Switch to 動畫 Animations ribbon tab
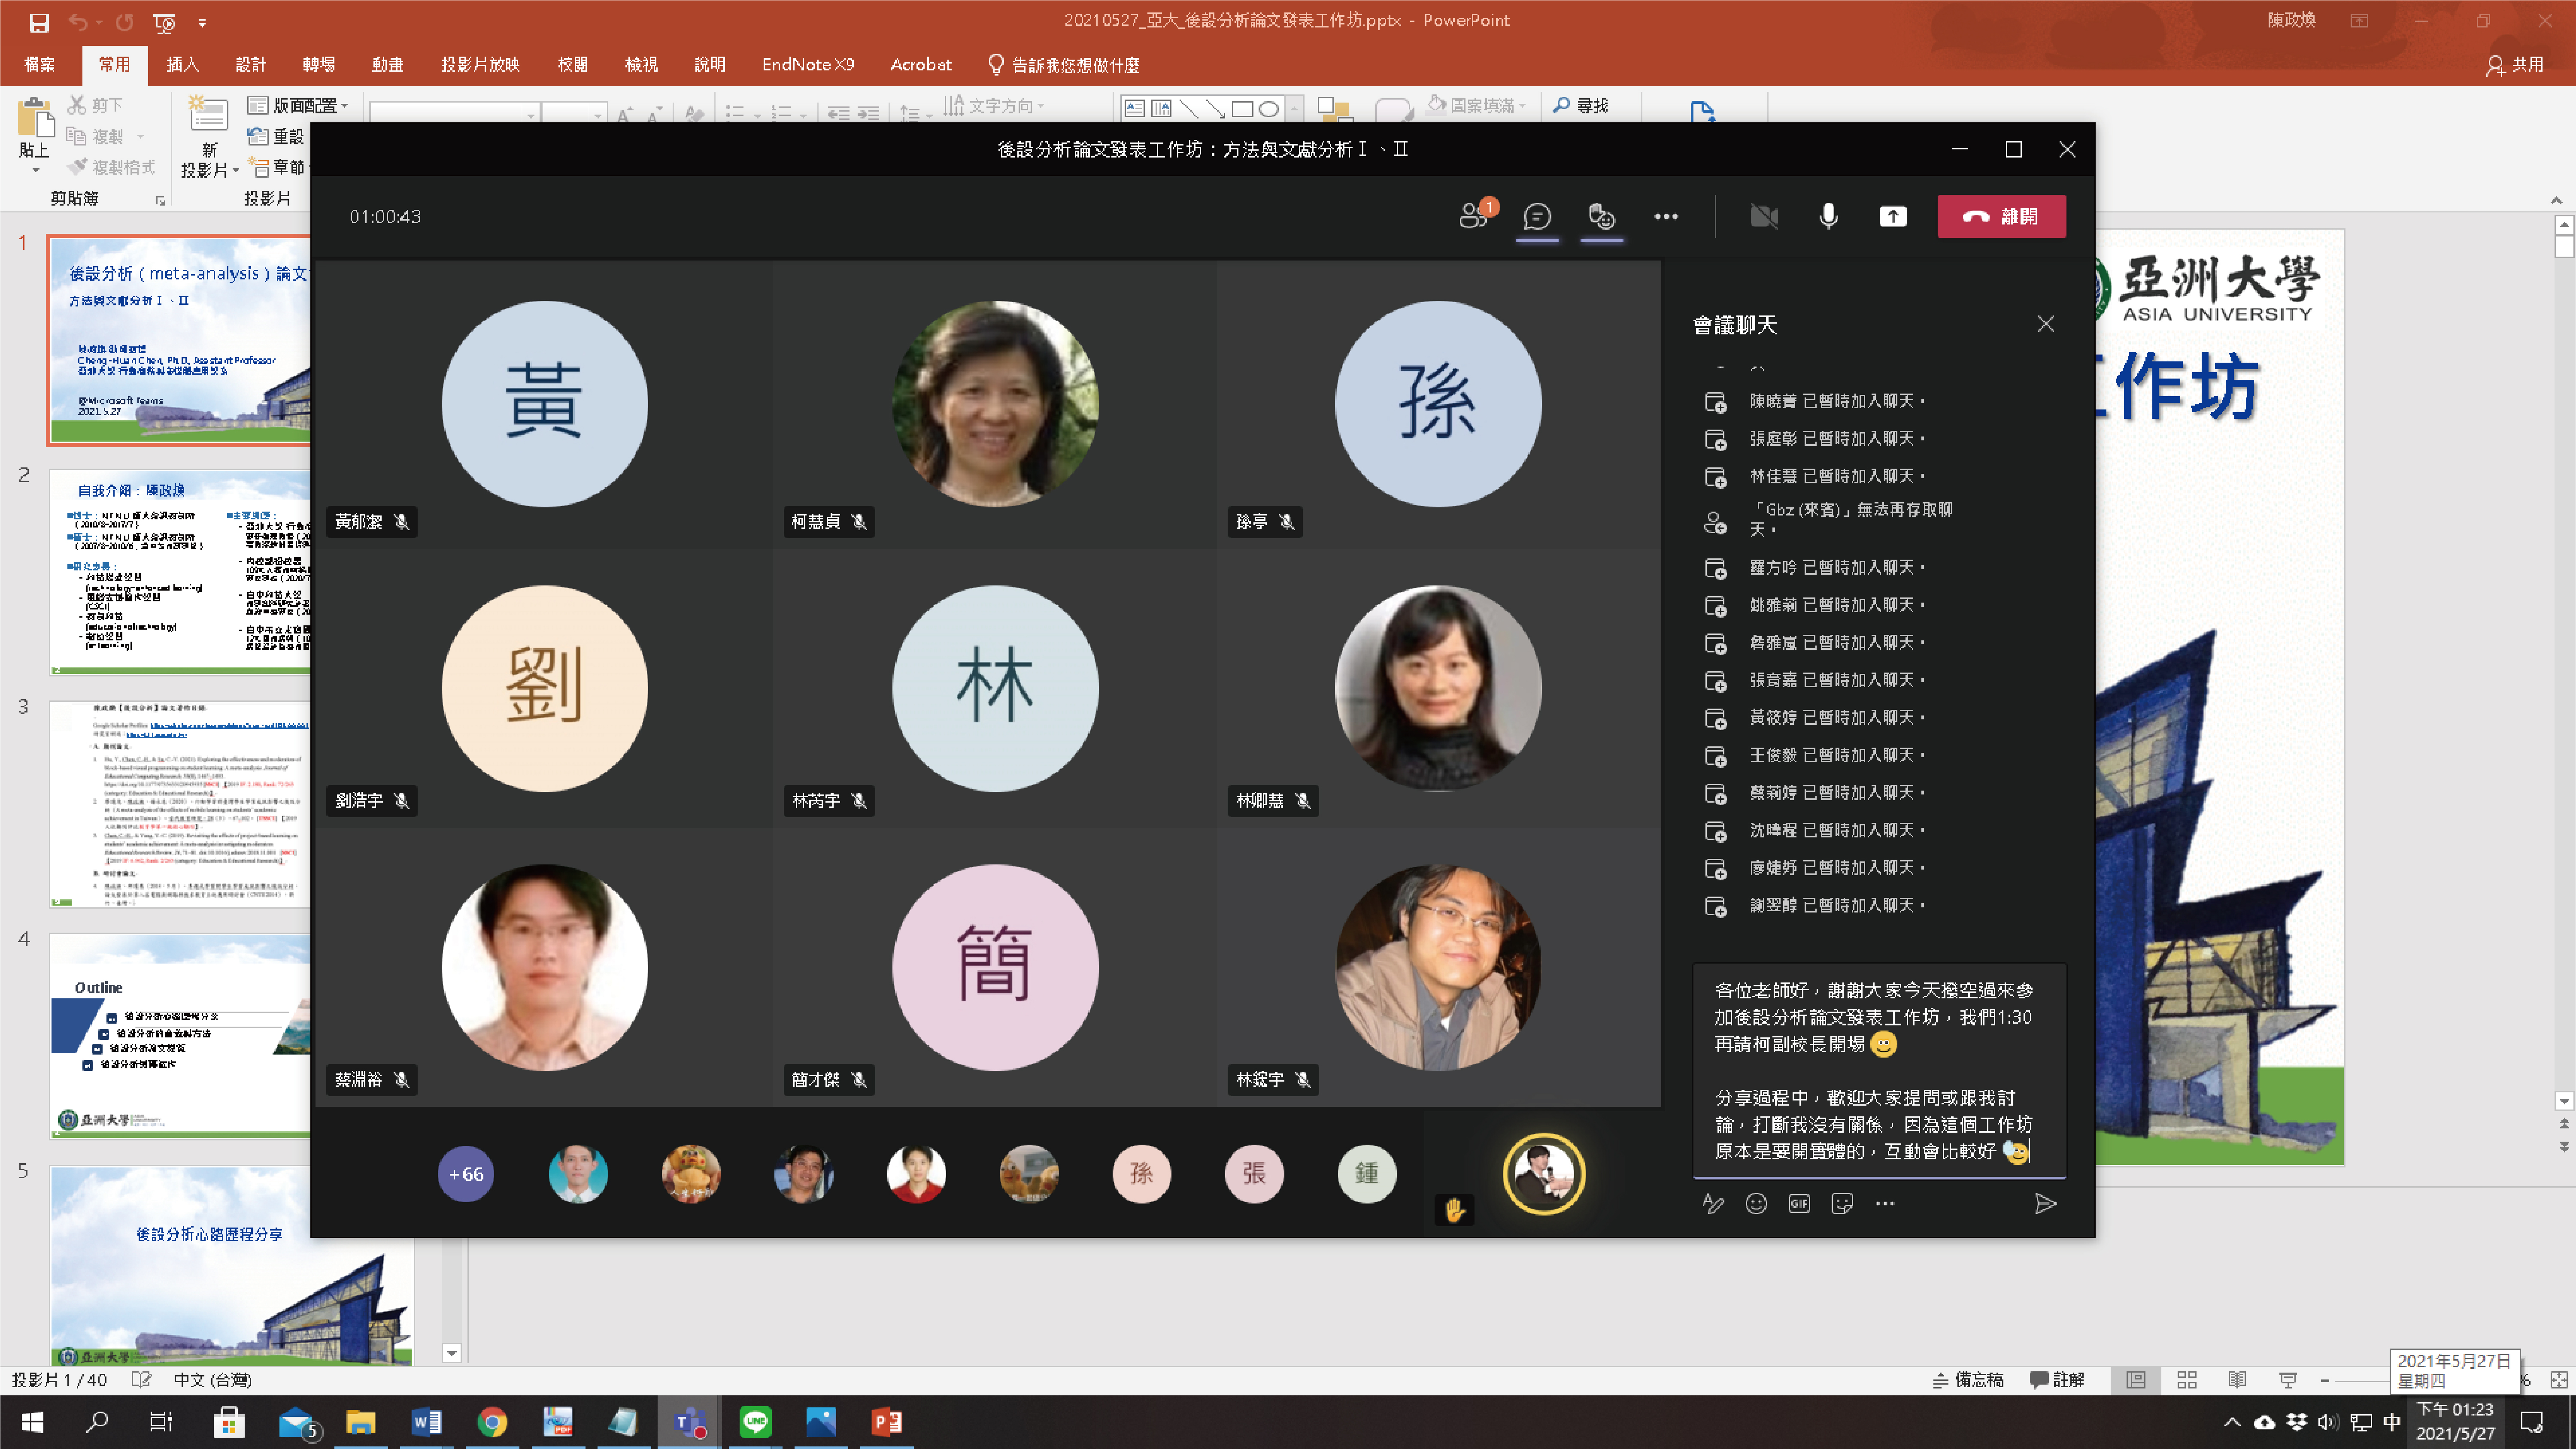The height and width of the screenshot is (1449, 2576). [x=388, y=64]
